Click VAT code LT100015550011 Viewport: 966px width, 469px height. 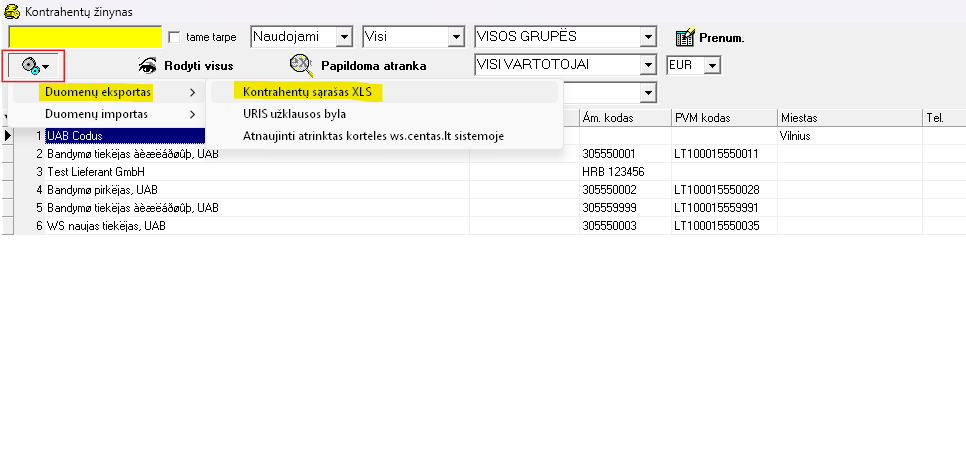716,154
